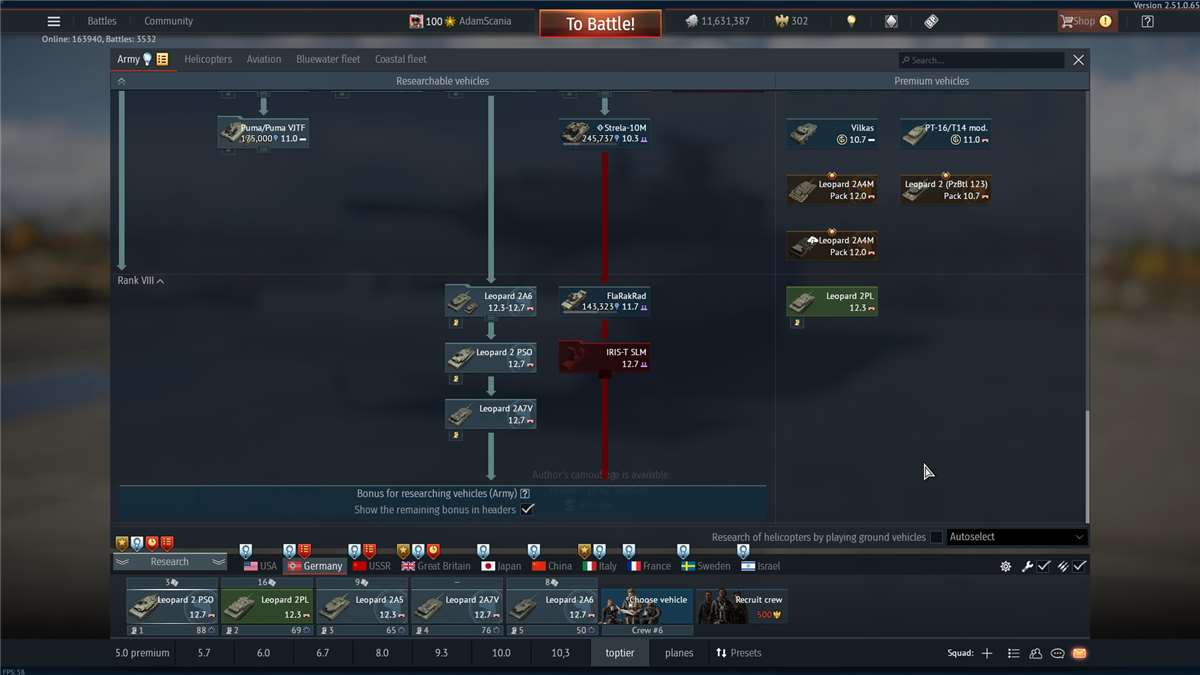Uncheck Show the remaining bonus in headers
This screenshot has width=1200, height=675.
click(529, 509)
